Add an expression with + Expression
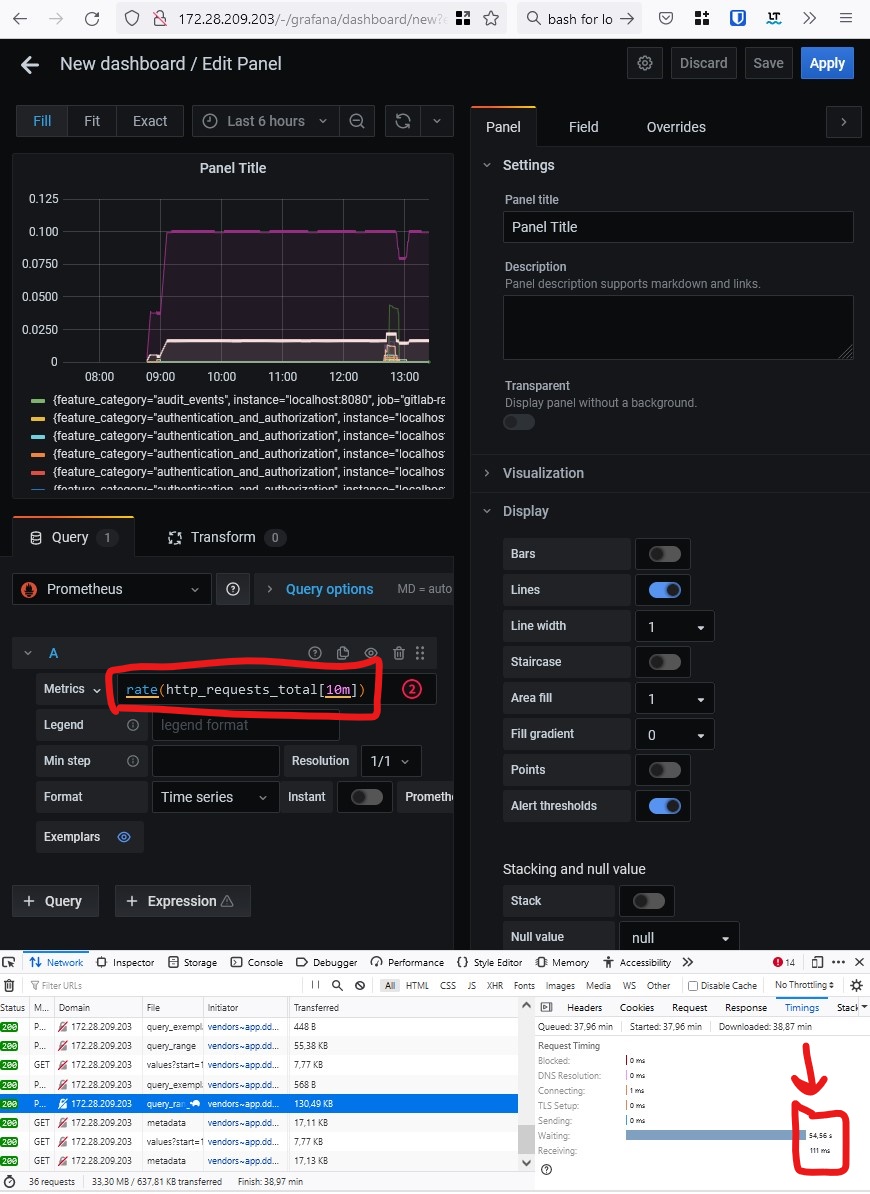 click(183, 902)
